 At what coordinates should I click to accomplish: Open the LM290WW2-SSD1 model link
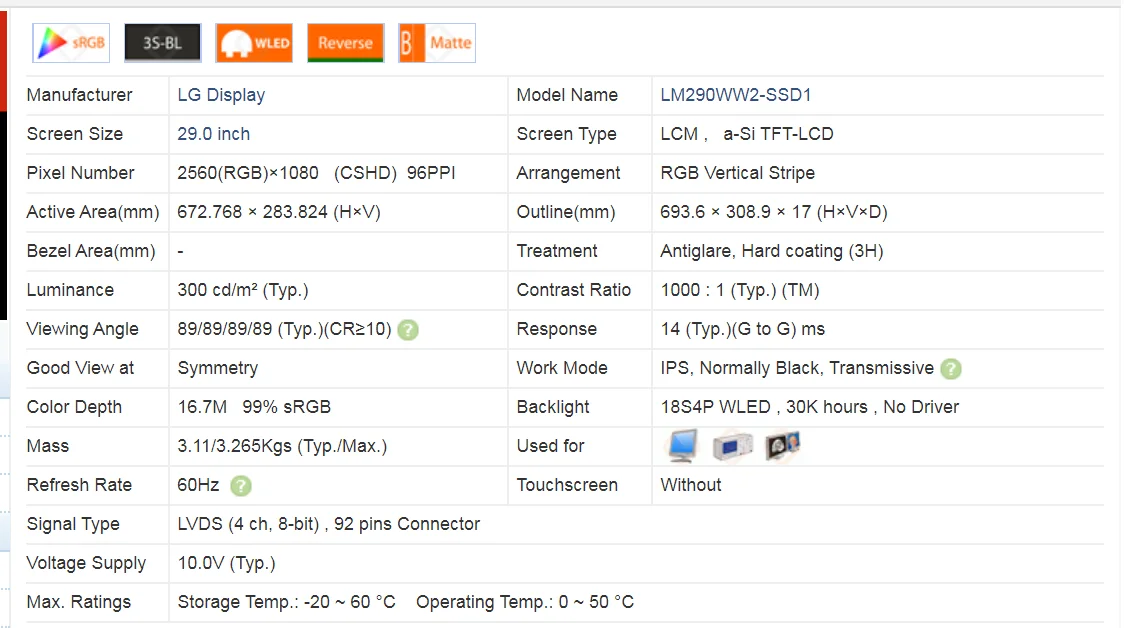click(x=736, y=95)
